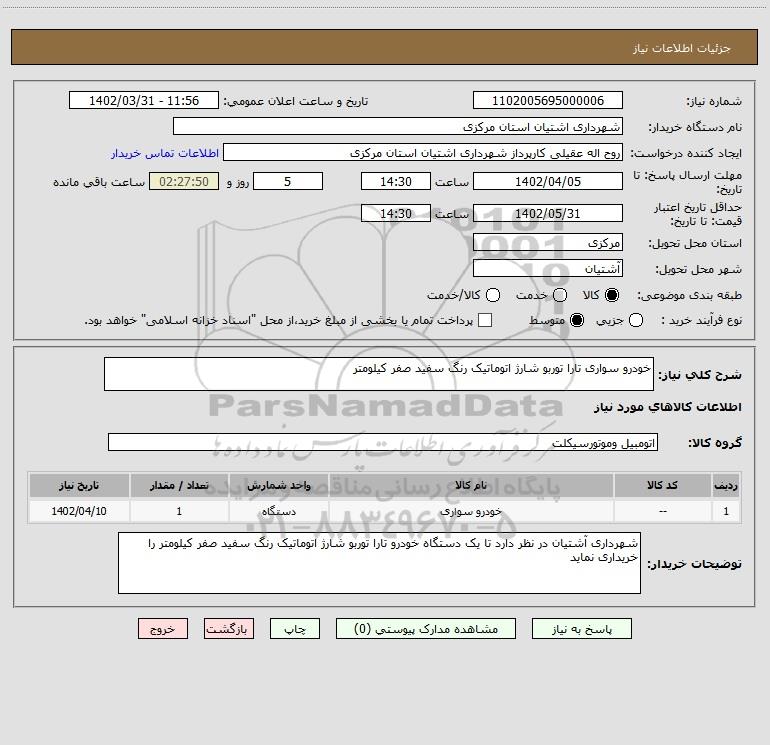The height and width of the screenshot is (745, 770).
Task: Click the need date cell 1402/04/10
Action: 79,511
